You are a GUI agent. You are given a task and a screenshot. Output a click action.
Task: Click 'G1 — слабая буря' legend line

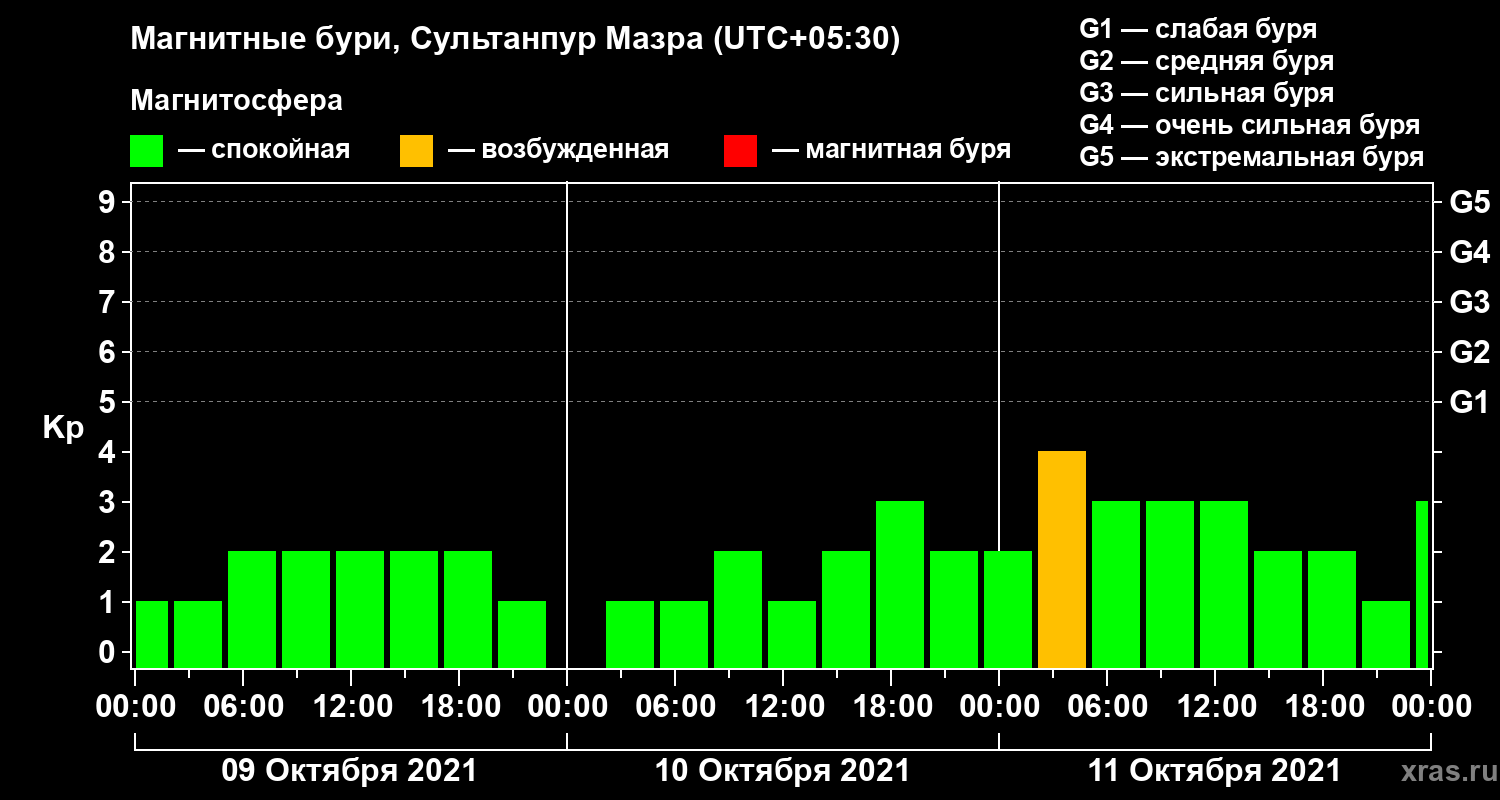click(1198, 29)
